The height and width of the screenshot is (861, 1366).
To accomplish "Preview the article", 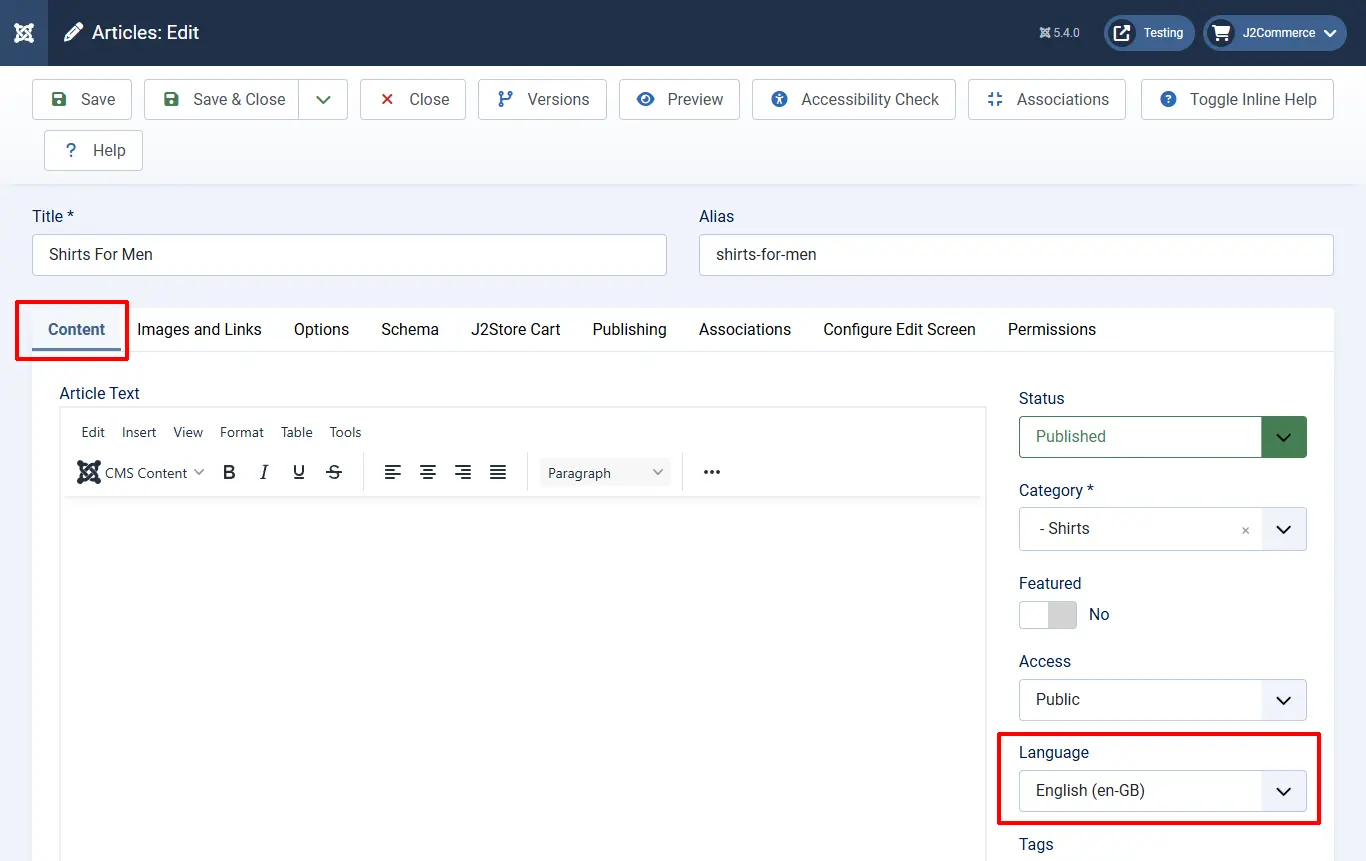I will [x=679, y=99].
